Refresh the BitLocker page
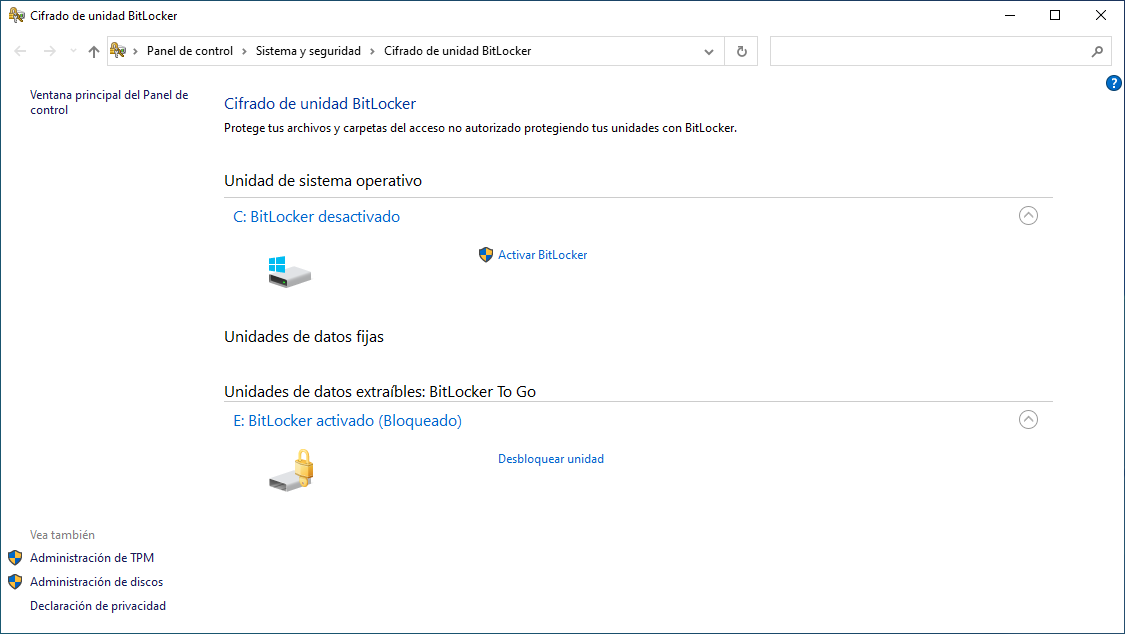Viewport: 1125px width, 634px height. 742,52
